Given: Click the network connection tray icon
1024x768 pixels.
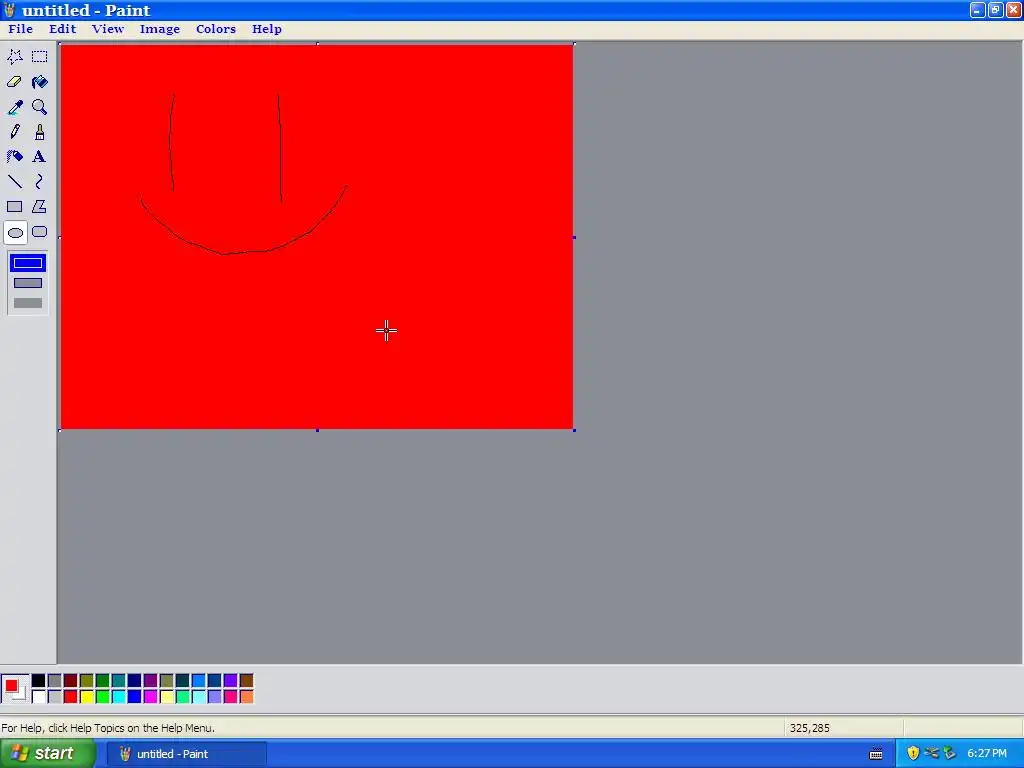Looking at the screenshot, I should [x=931, y=753].
